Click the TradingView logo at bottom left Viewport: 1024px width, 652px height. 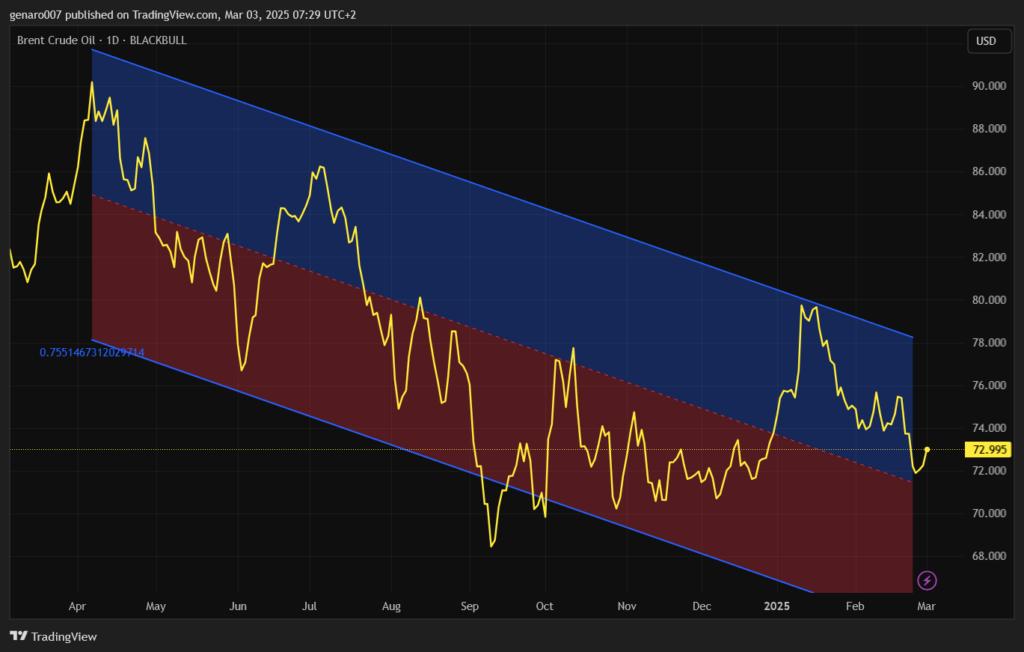tap(54, 636)
